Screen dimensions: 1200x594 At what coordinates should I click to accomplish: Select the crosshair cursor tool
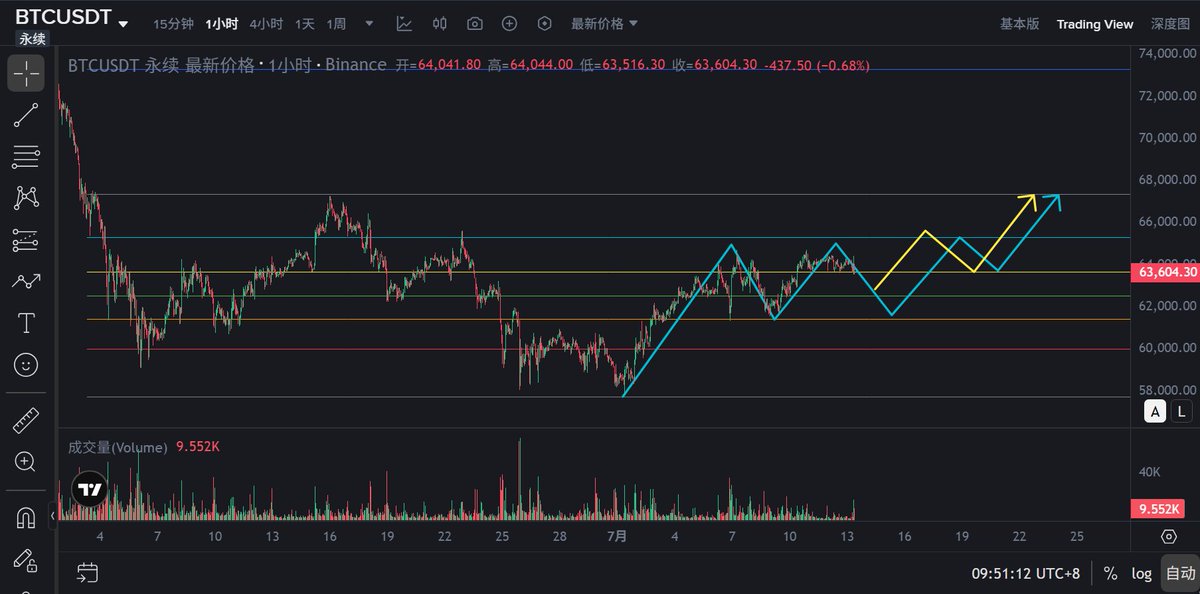[x=26, y=73]
